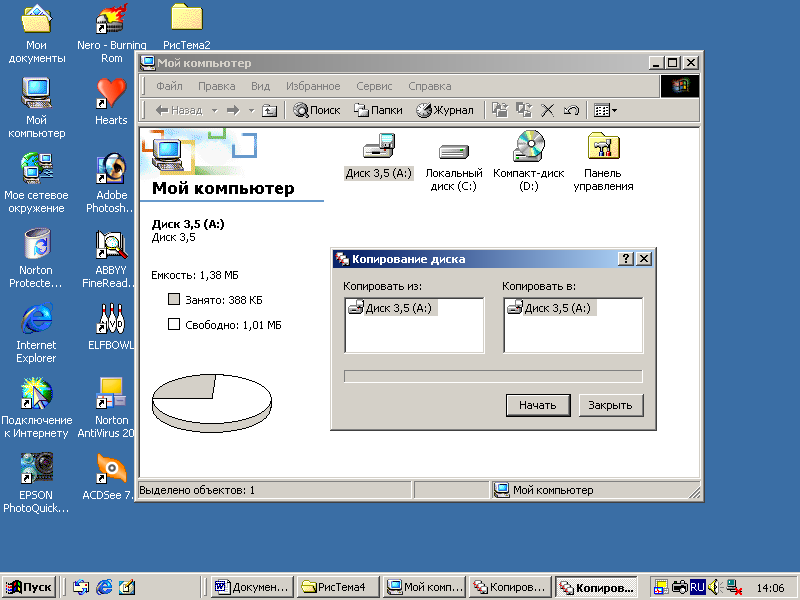
Task: Open the Поиск toolbar button
Action: coord(316,110)
